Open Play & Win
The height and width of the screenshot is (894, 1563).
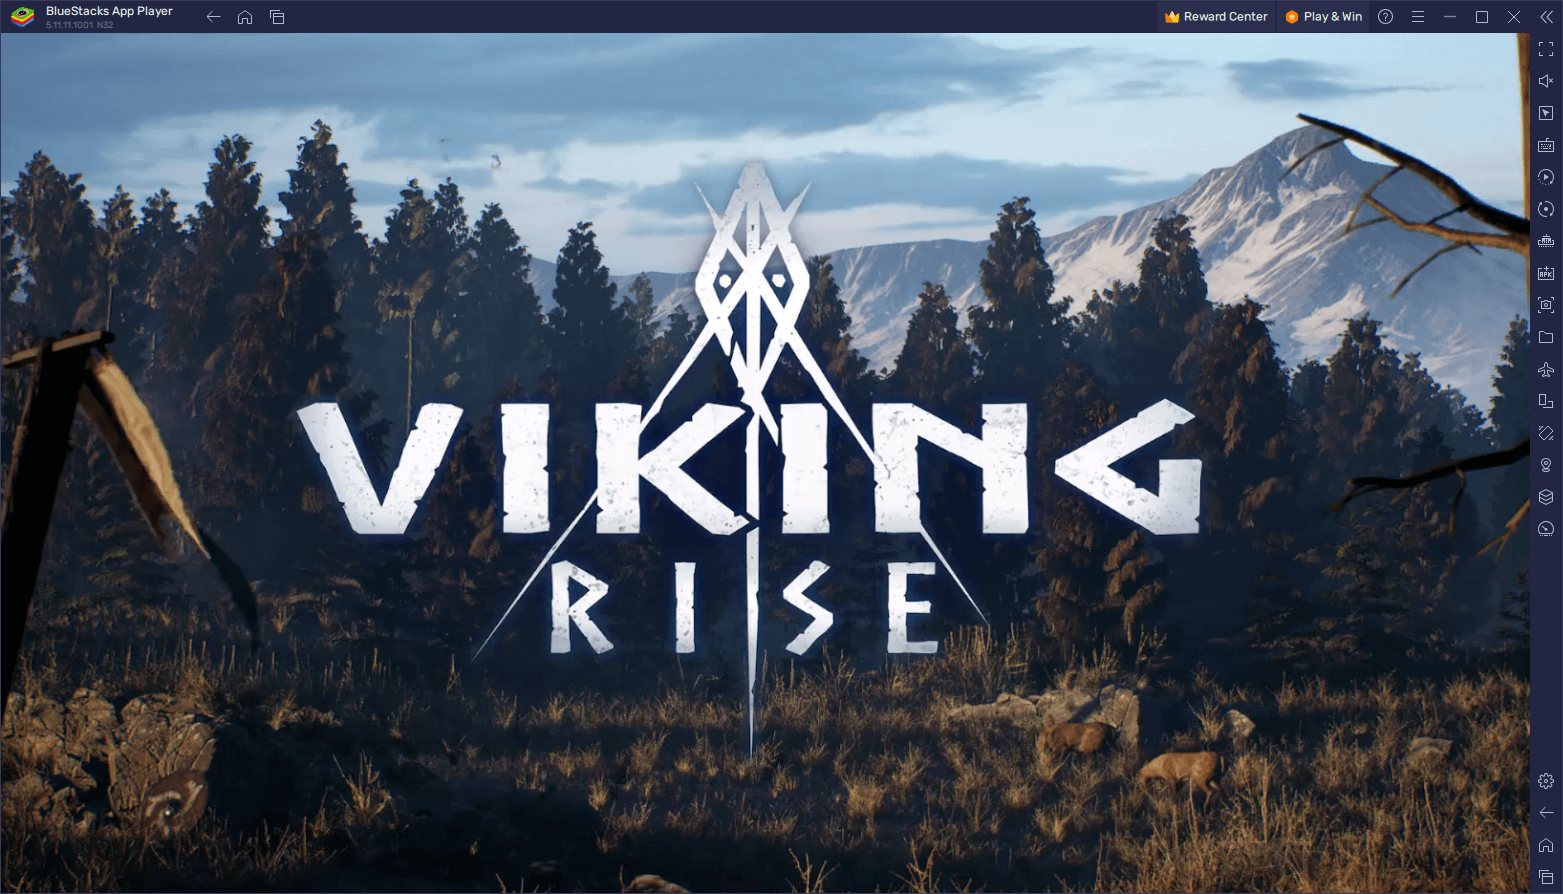1324,17
